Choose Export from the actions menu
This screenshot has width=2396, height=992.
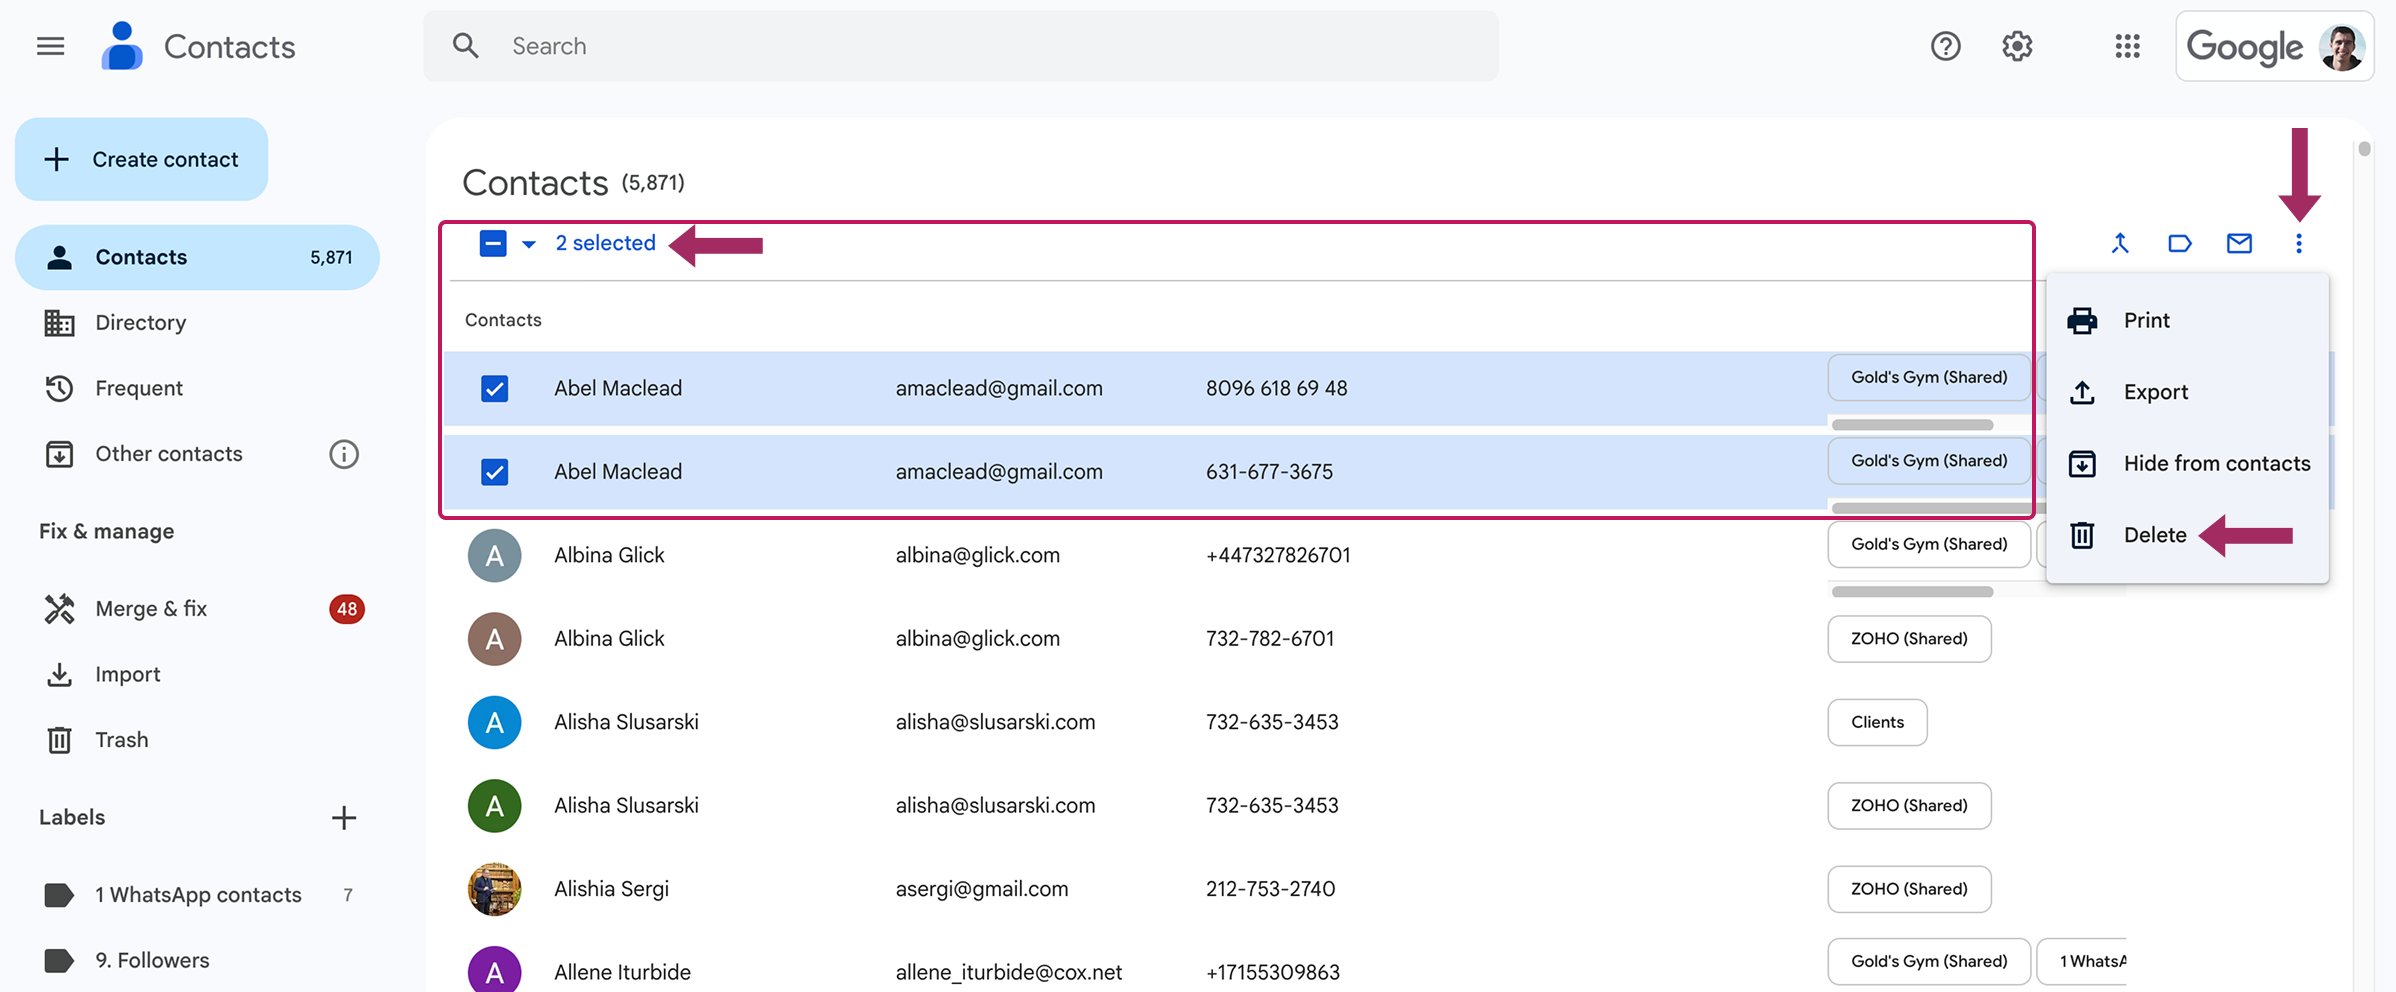[2155, 392]
